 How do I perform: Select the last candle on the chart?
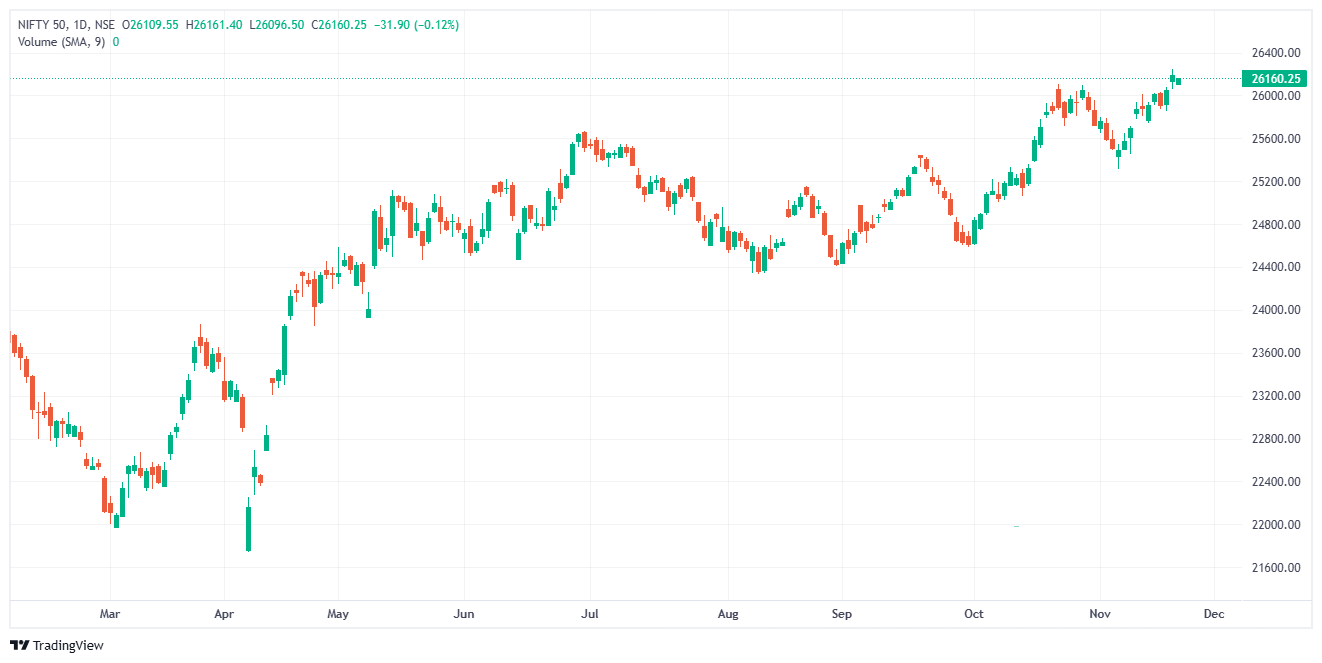point(1179,80)
